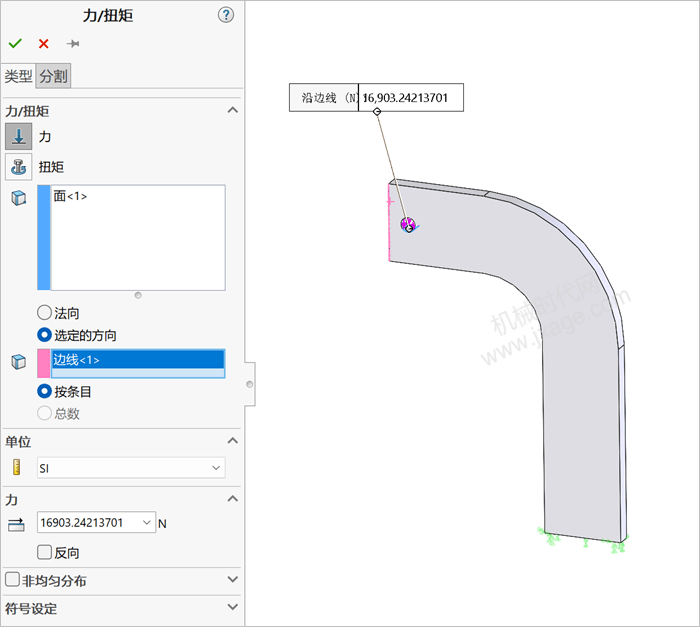Screen dimensions: 700x627
Task: Expand the 非均匀分布 section chevron
Action: point(233,580)
